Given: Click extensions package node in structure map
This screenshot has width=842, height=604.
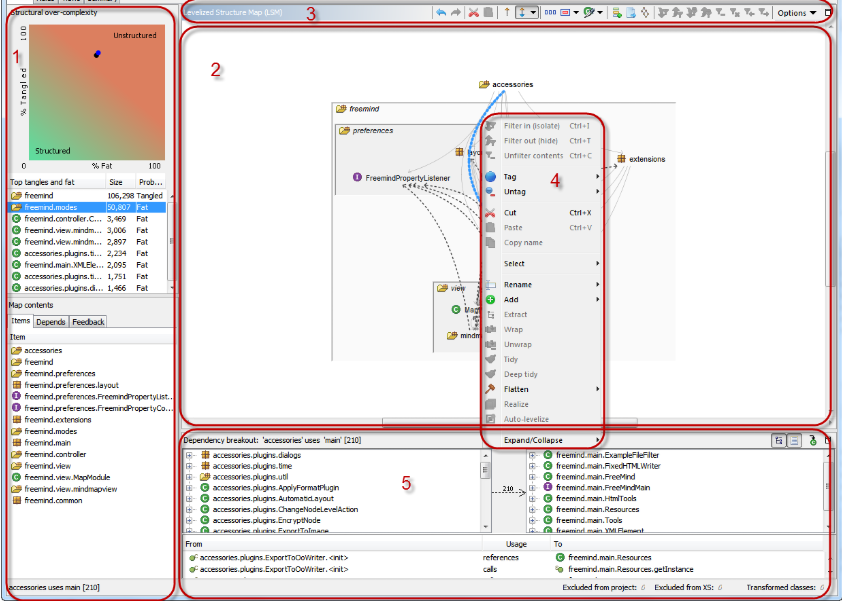Looking at the screenshot, I should tap(641, 159).
